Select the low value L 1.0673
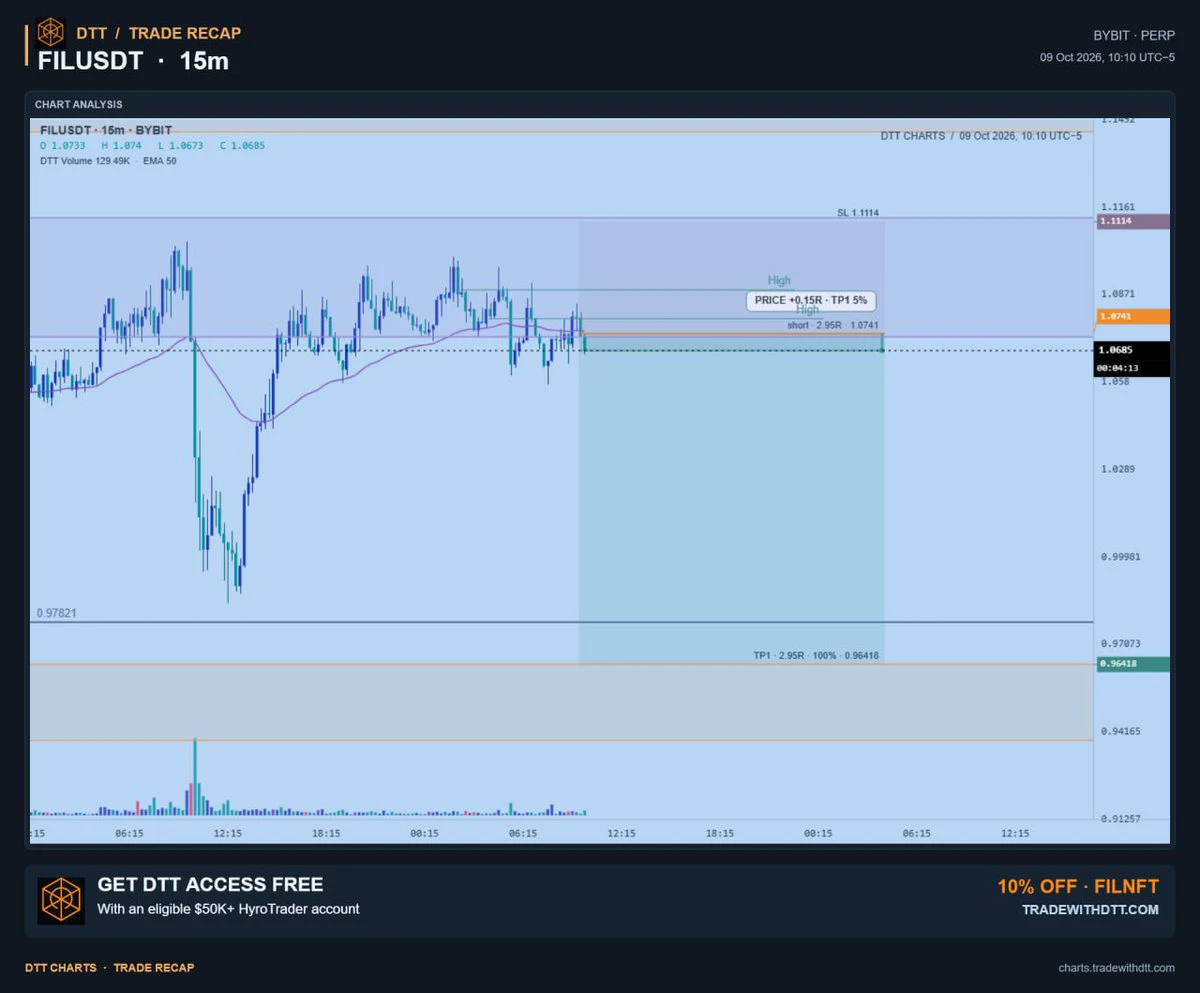 point(180,145)
